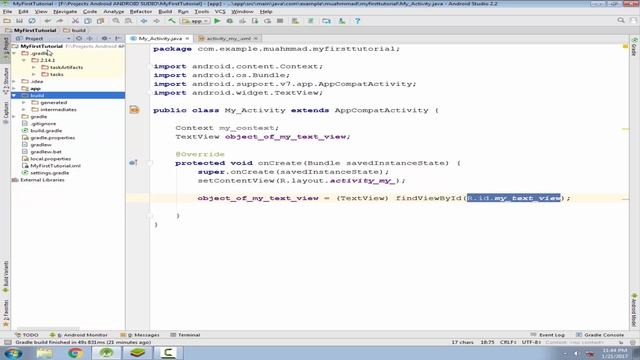Sync project with Gradle files
Screen dimensions: 640x360
[311, 21]
